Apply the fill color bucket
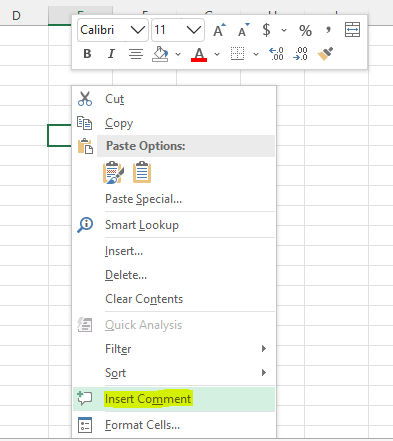This screenshot has height=441, width=393. pyautogui.click(x=160, y=54)
